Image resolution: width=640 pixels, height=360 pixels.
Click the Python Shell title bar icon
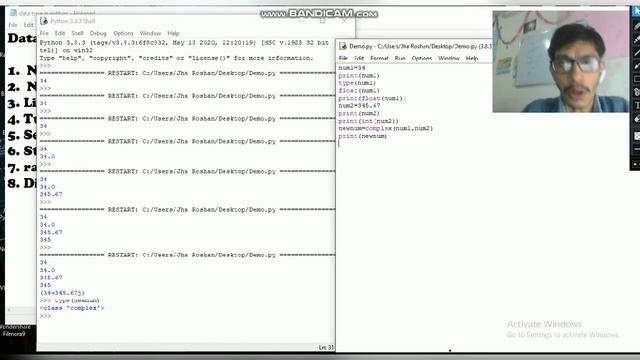[44, 21]
